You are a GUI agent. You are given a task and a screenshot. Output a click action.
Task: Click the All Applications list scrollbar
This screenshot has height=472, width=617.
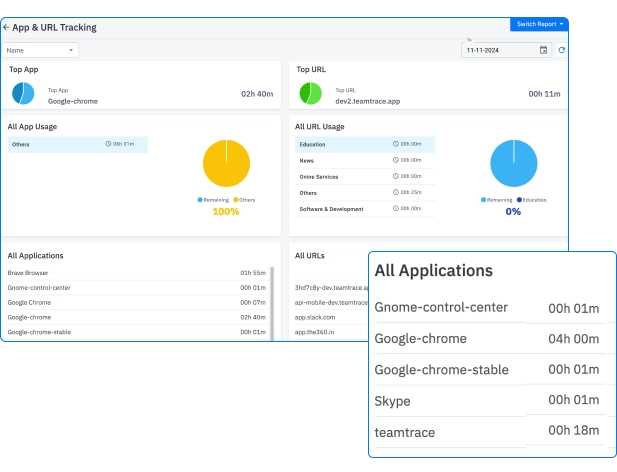[x=272, y=300]
